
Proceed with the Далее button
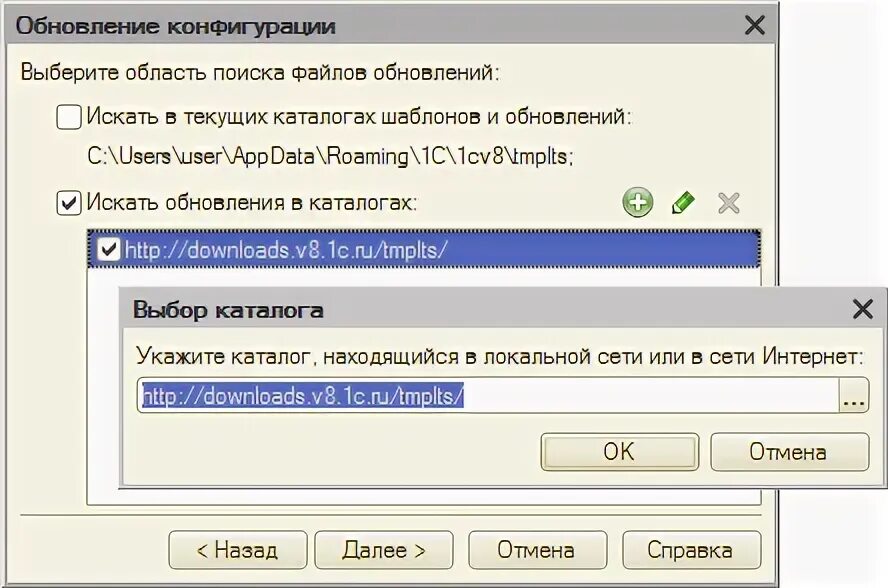tap(384, 549)
